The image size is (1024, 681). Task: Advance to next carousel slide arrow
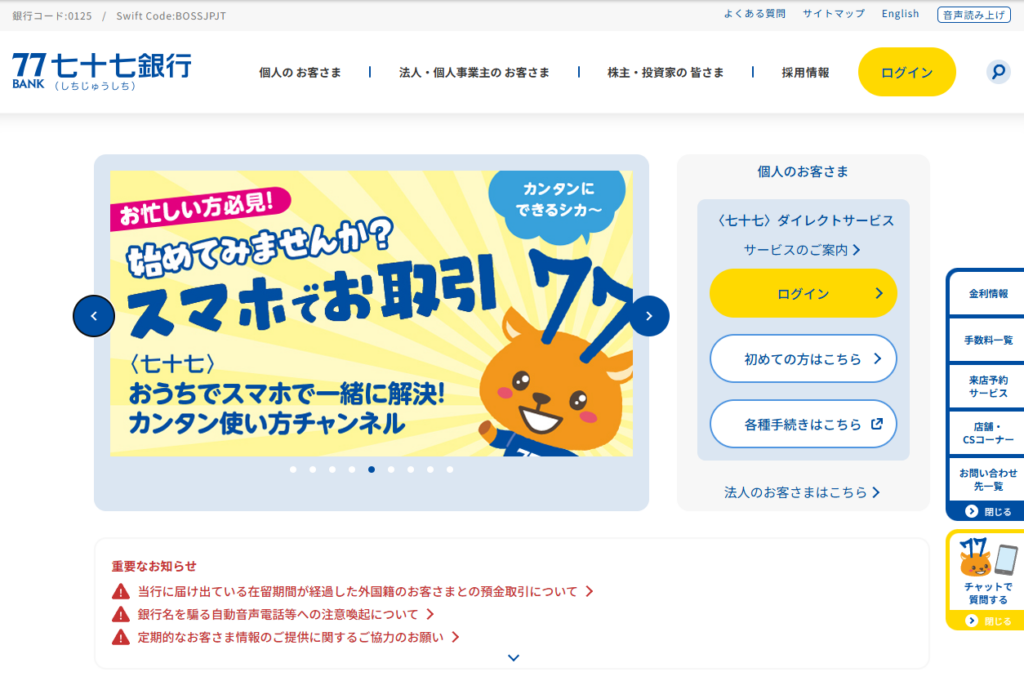click(x=649, y=316)
